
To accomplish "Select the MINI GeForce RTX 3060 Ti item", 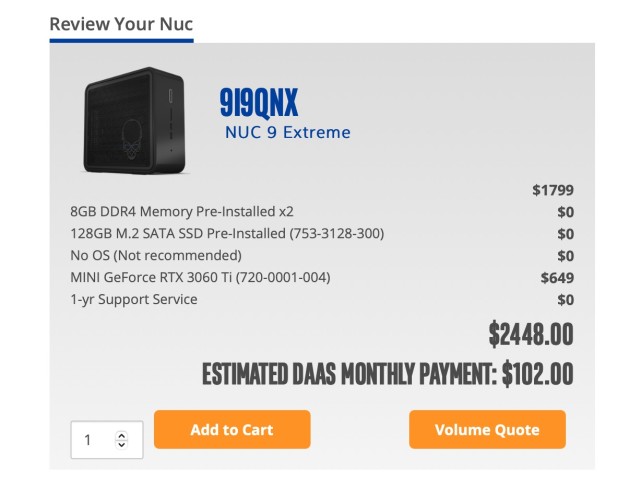I will [x=200, y=277].
